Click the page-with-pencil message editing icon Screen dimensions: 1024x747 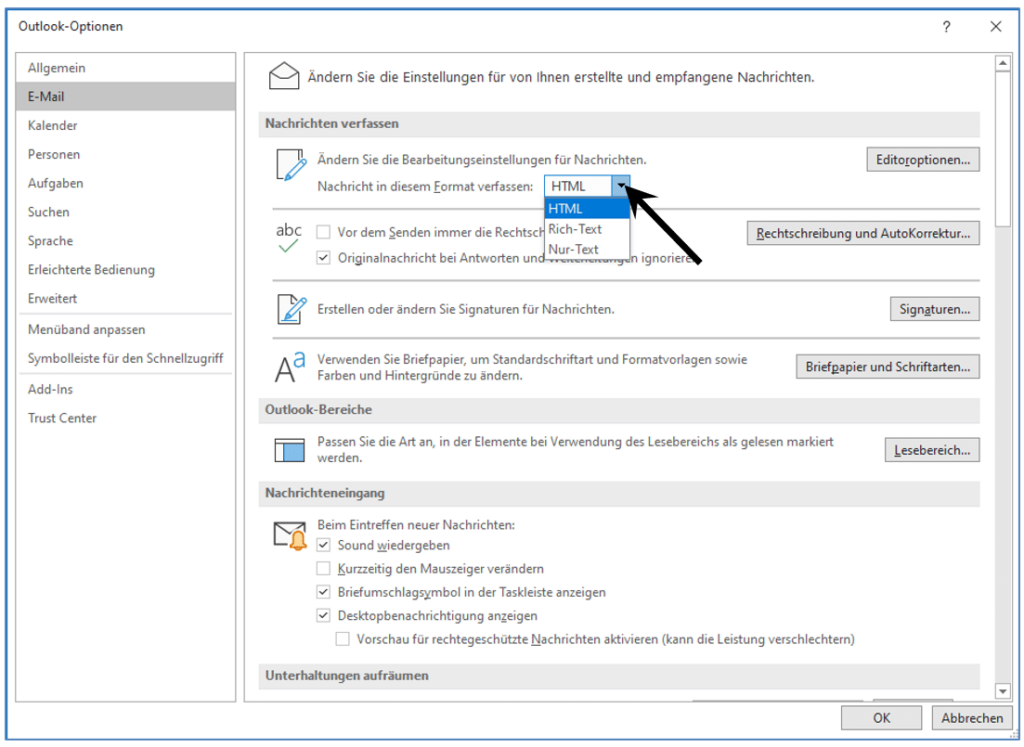click(291, 165)
